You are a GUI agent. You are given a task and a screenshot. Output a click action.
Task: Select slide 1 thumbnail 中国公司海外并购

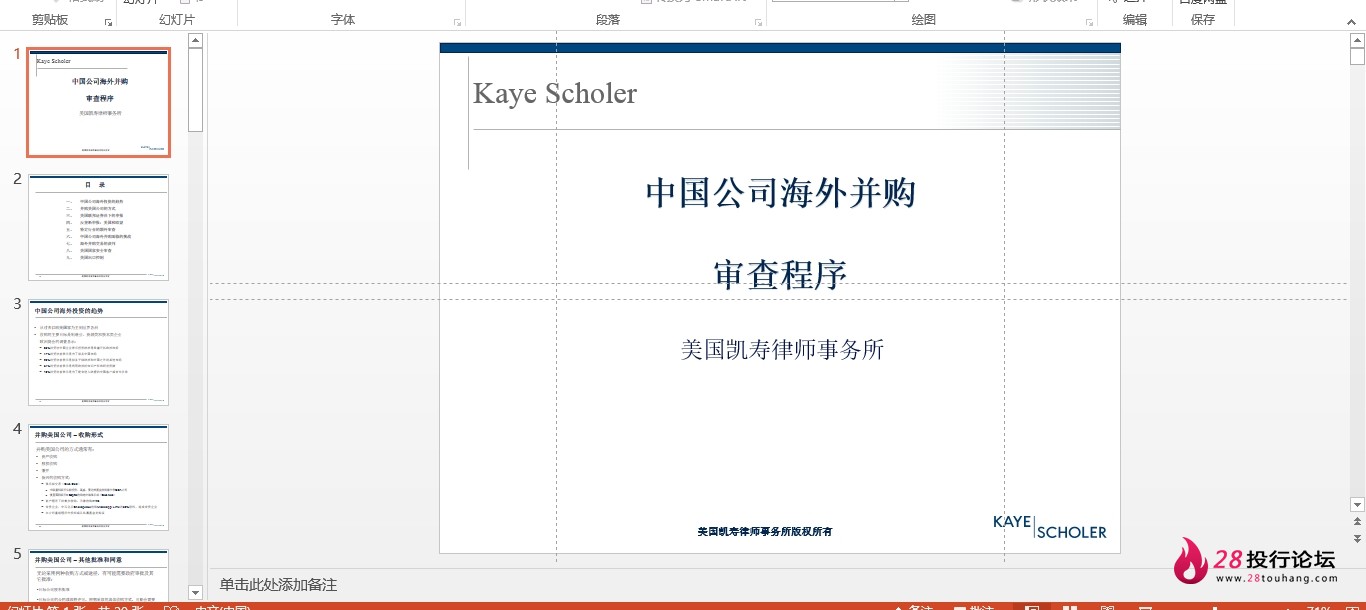(x=99, y=102)
